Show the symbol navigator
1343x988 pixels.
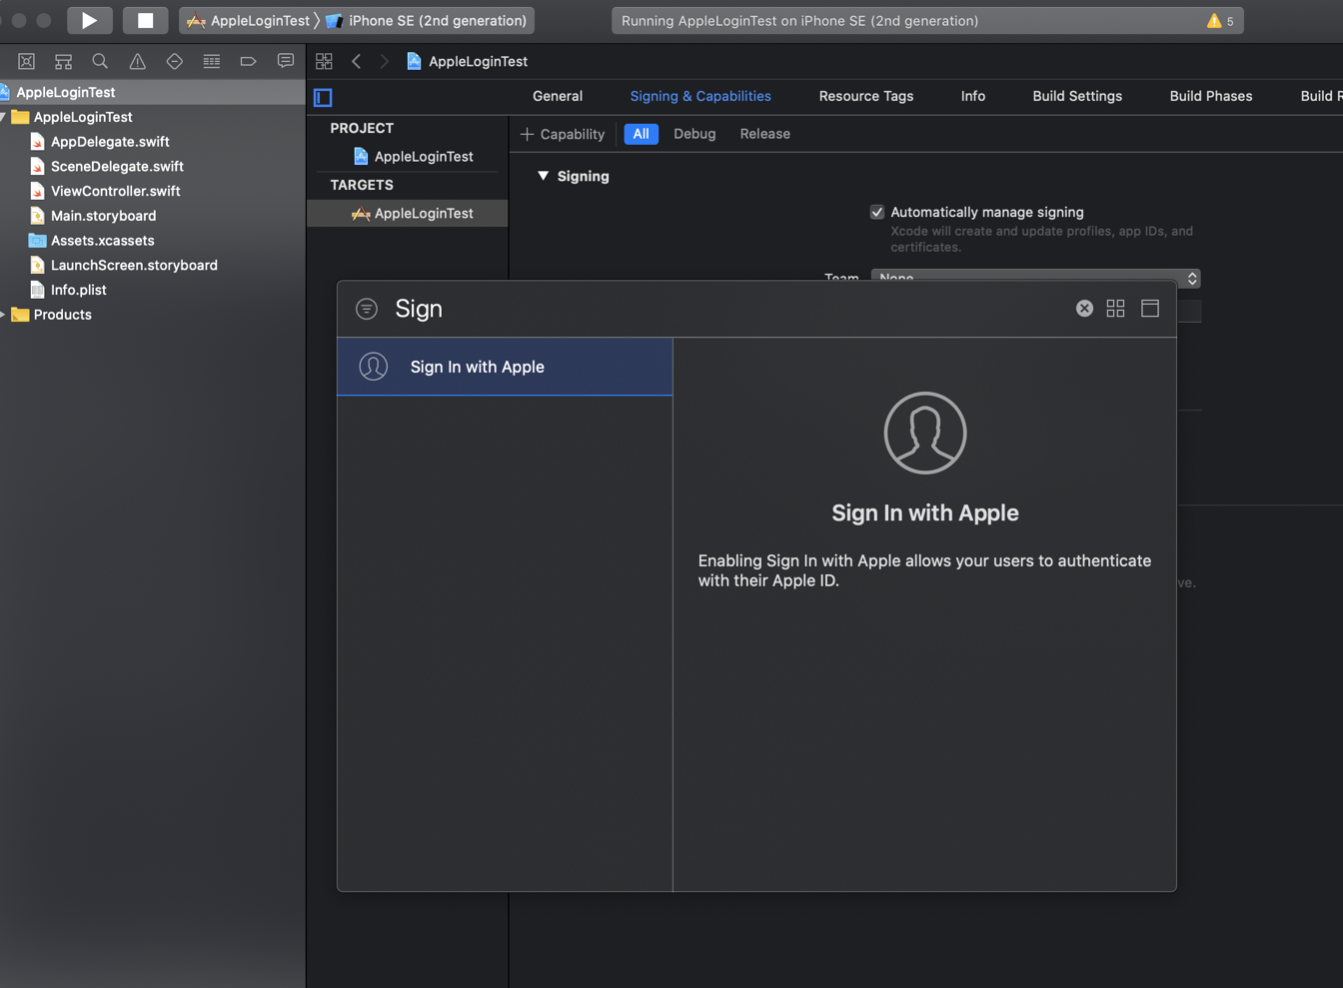tap(63, 61)
